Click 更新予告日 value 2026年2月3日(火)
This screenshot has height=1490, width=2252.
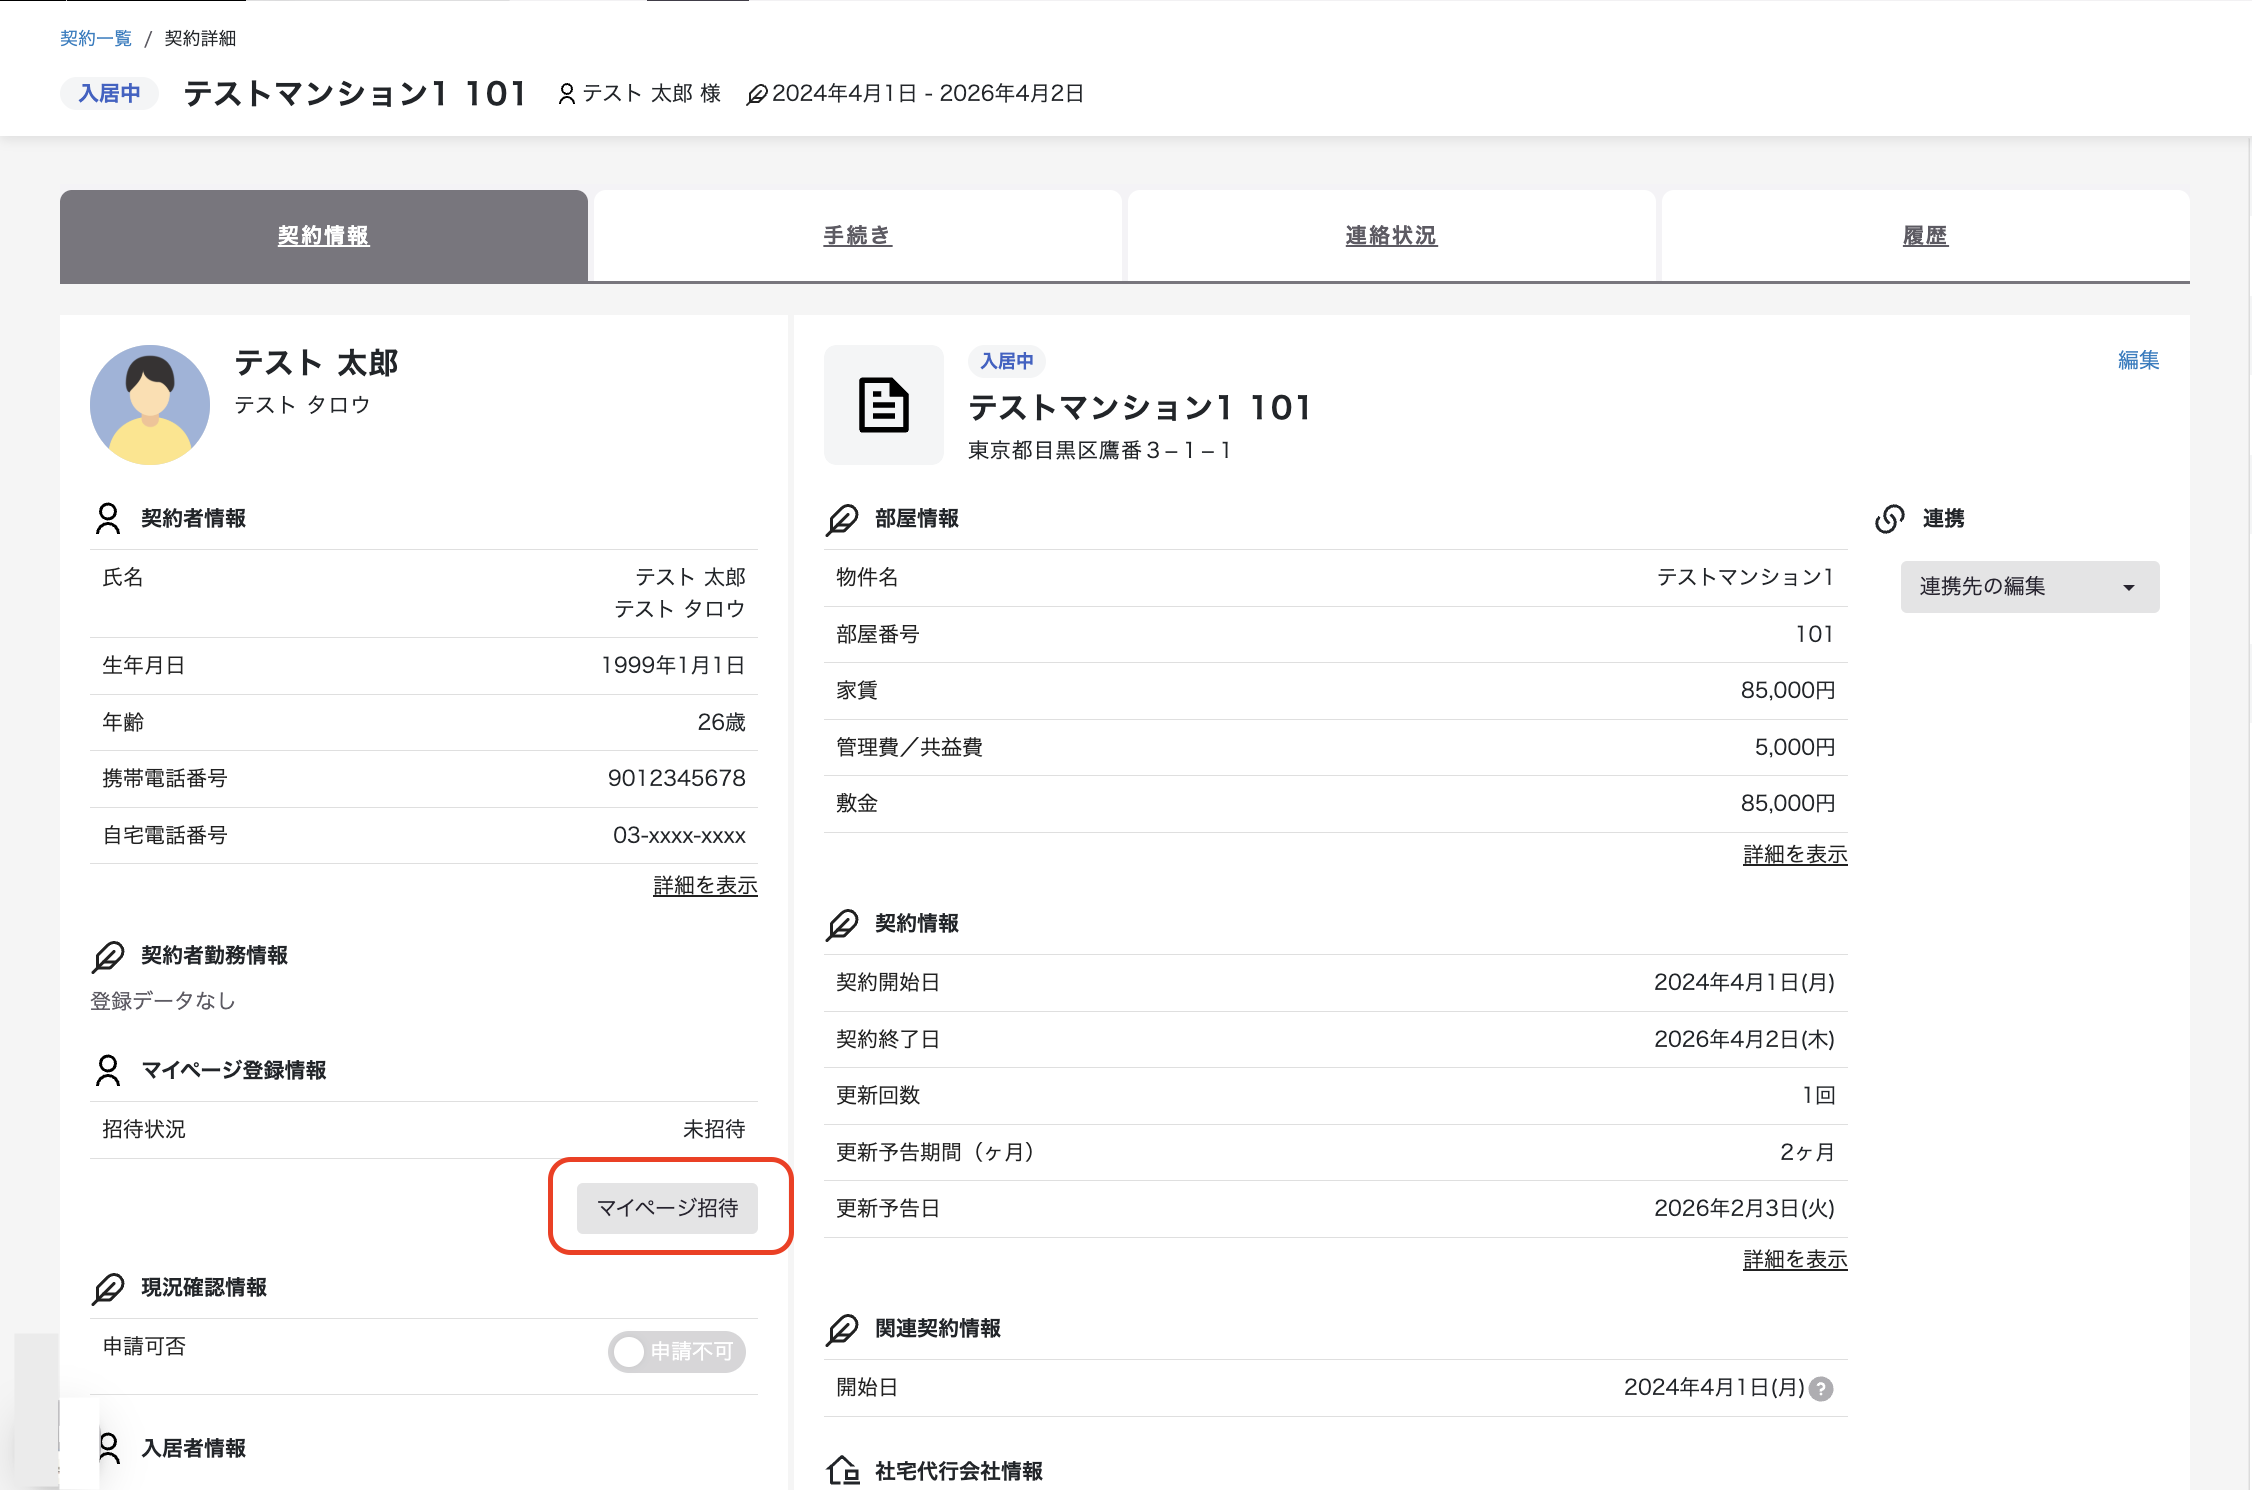click(x=1745, y=1208)
